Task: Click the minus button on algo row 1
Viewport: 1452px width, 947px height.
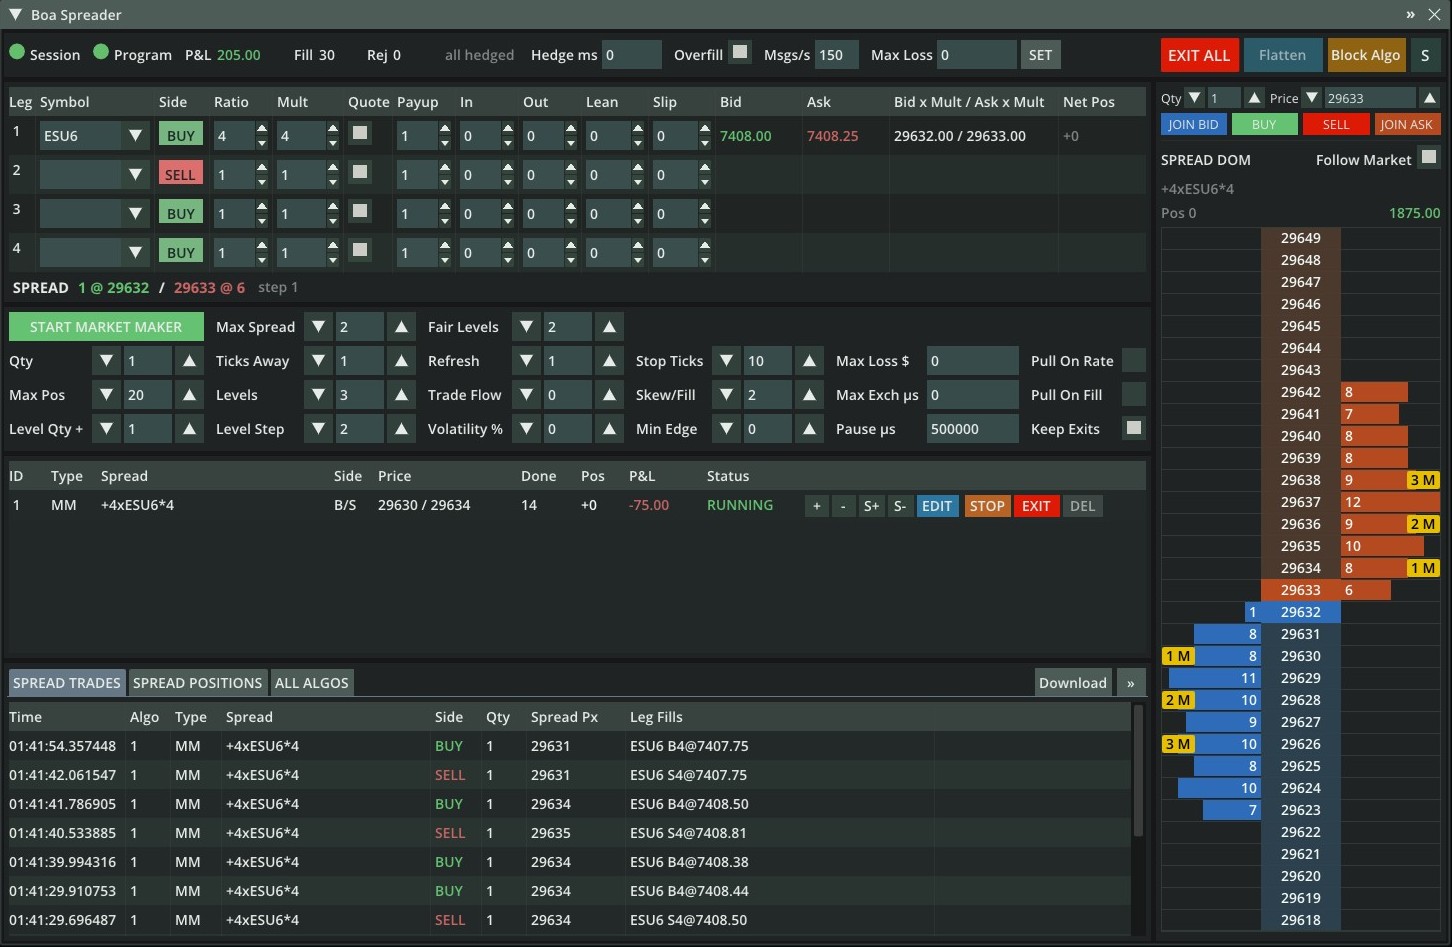Action: pyautogui.click(x=843, y=506)
